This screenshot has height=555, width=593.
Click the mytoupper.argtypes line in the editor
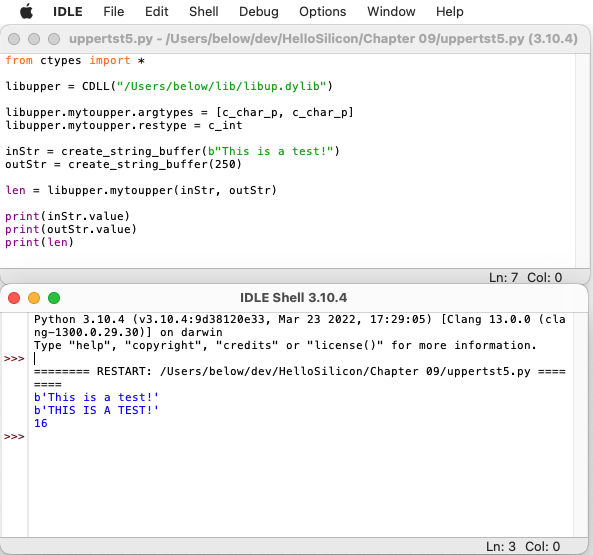click(x=180, y=112)
